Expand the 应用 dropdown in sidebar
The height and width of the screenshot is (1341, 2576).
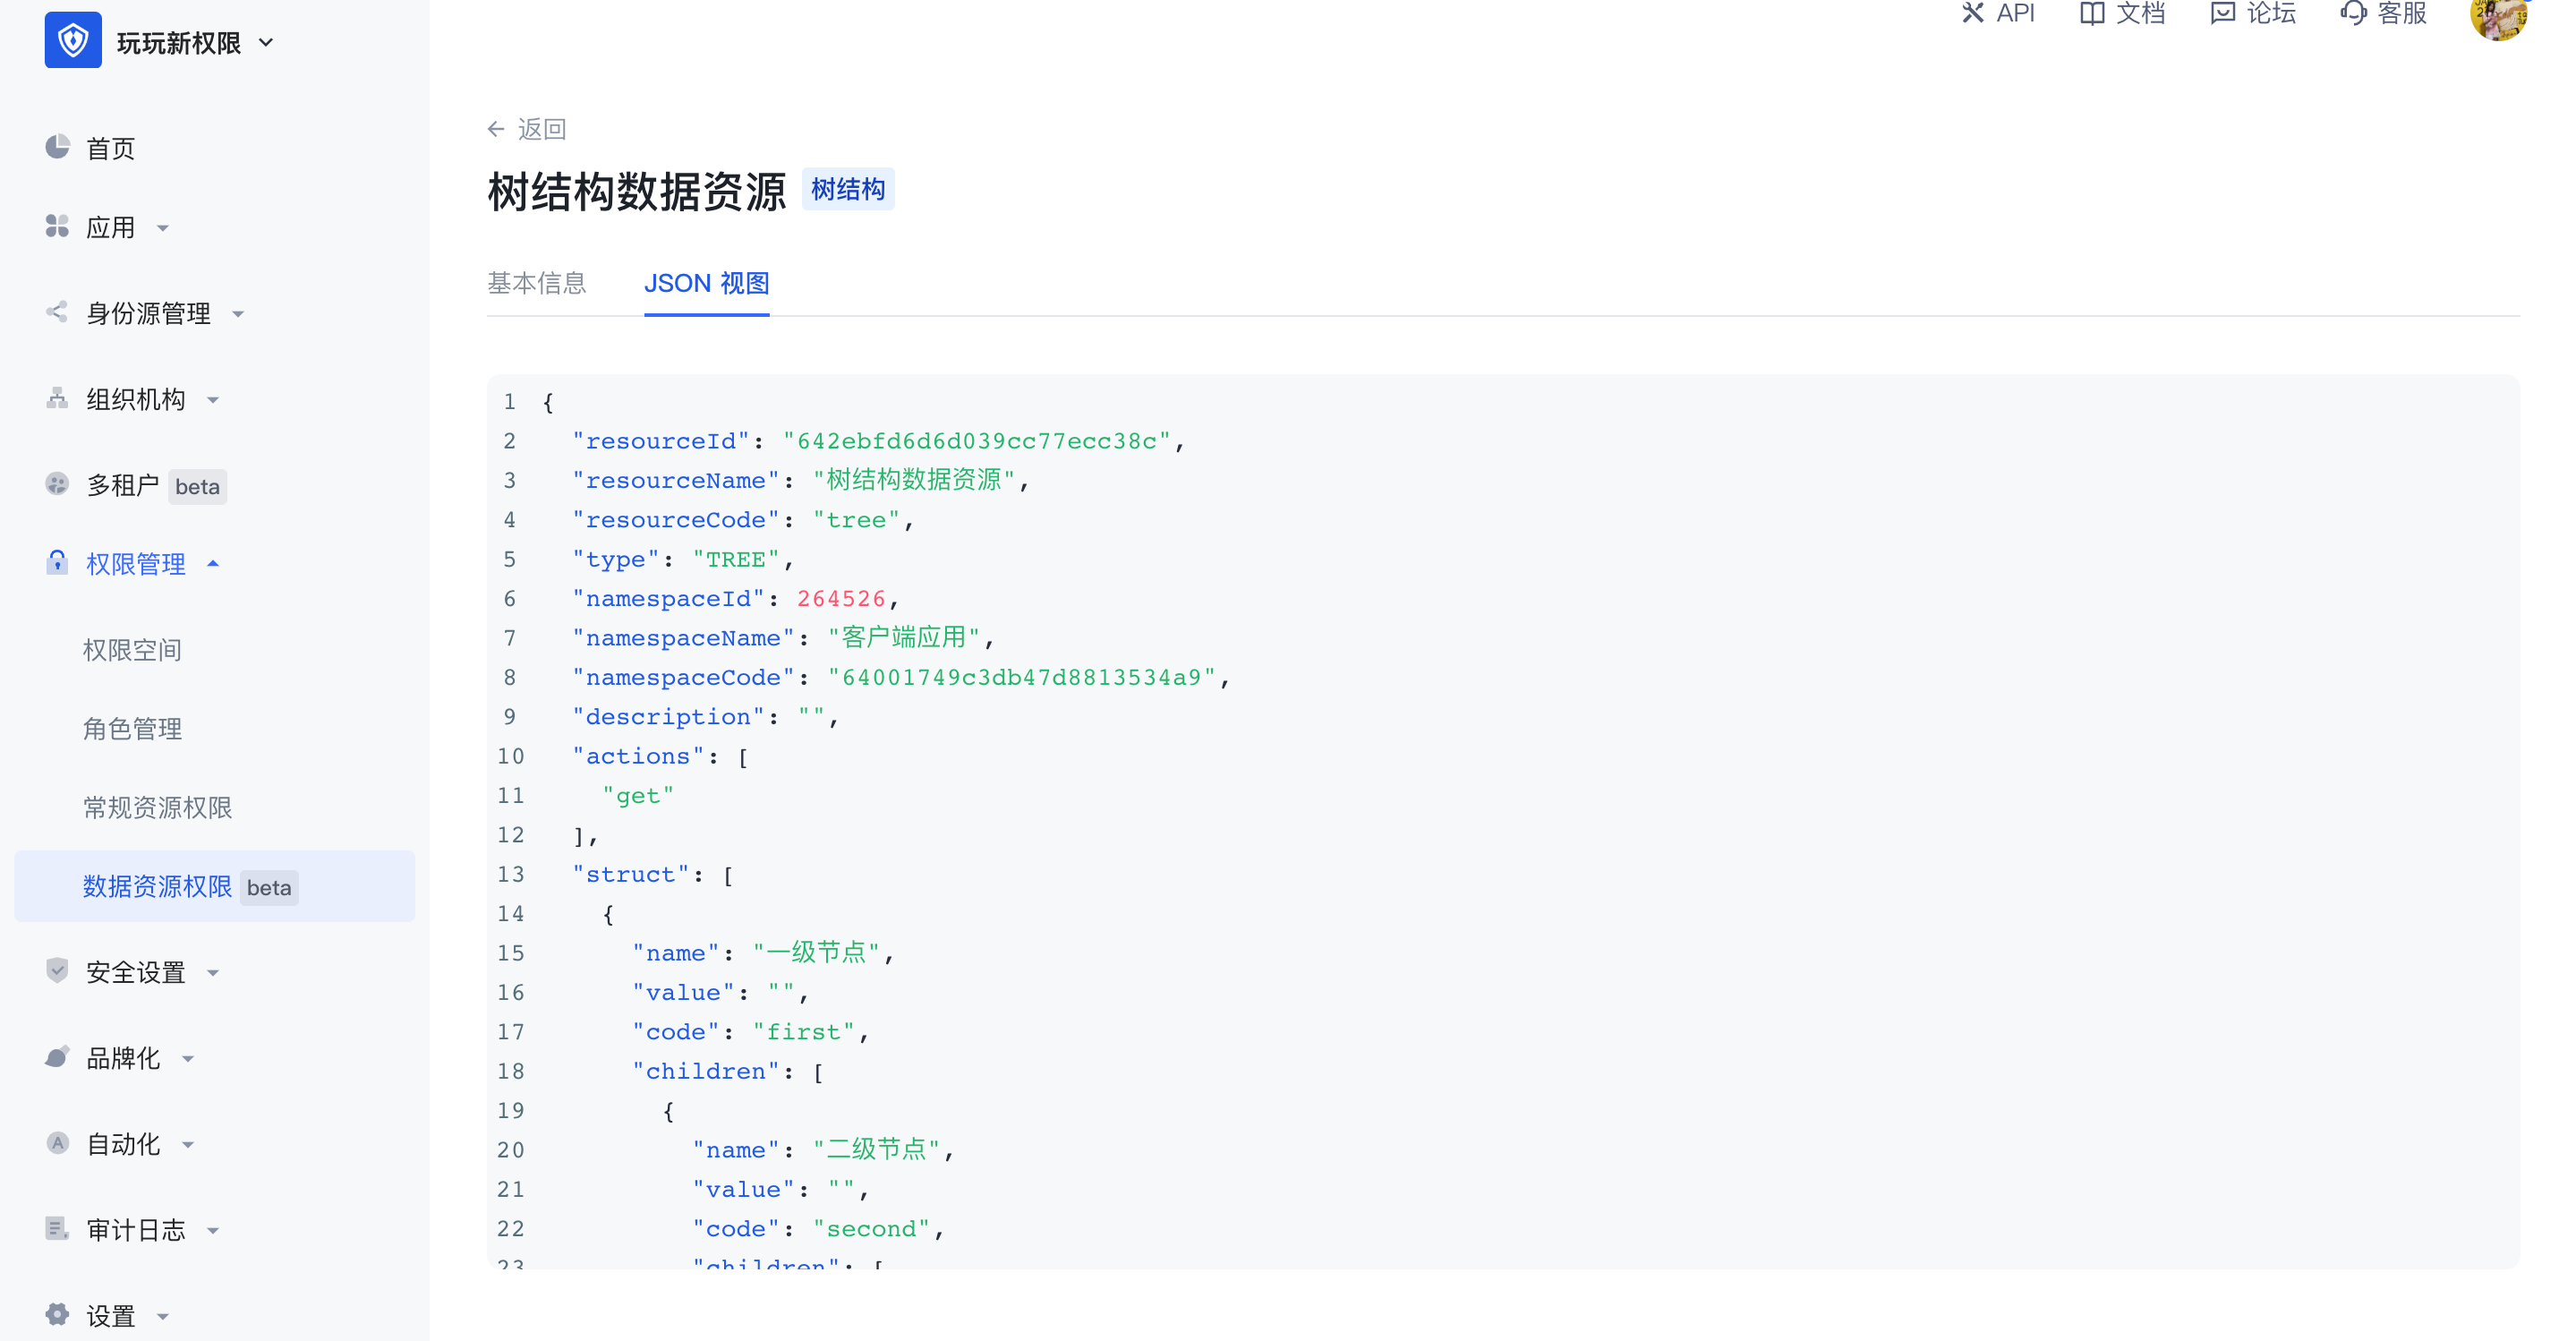tap(164, 227)
